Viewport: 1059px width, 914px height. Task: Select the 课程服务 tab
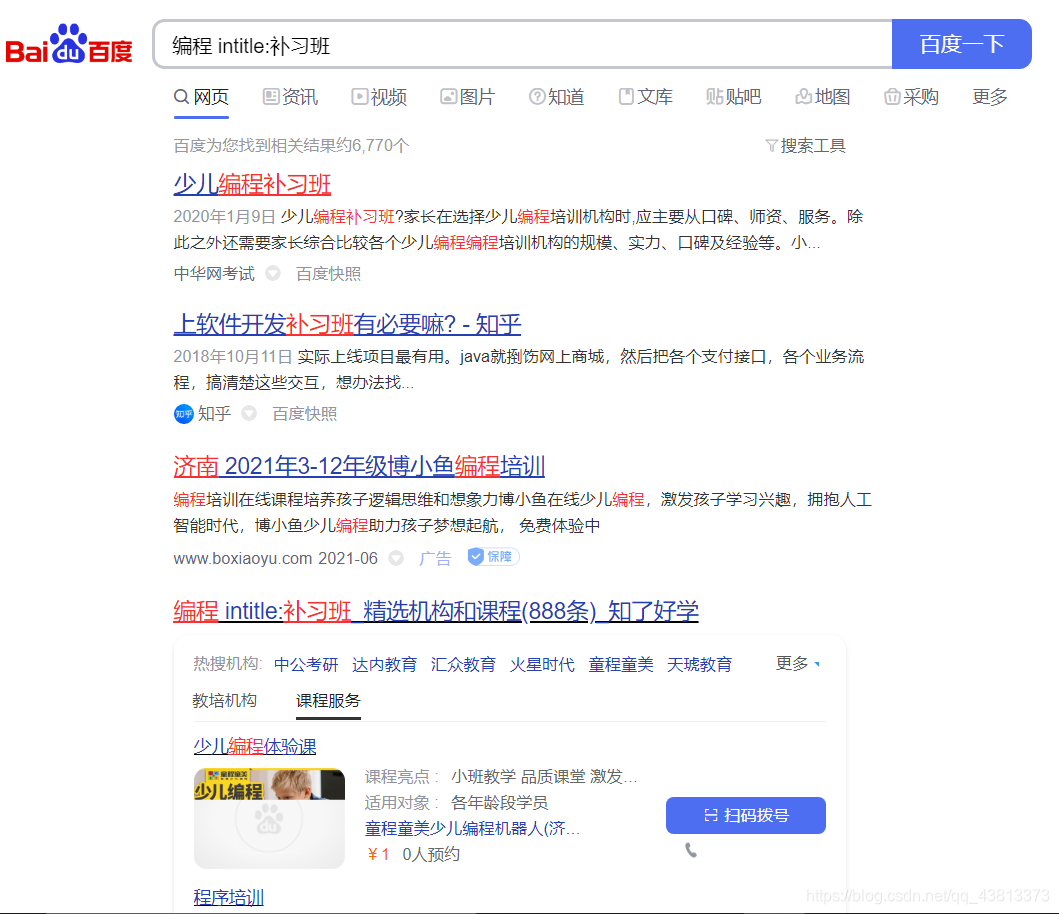click(x=328, y=701)
